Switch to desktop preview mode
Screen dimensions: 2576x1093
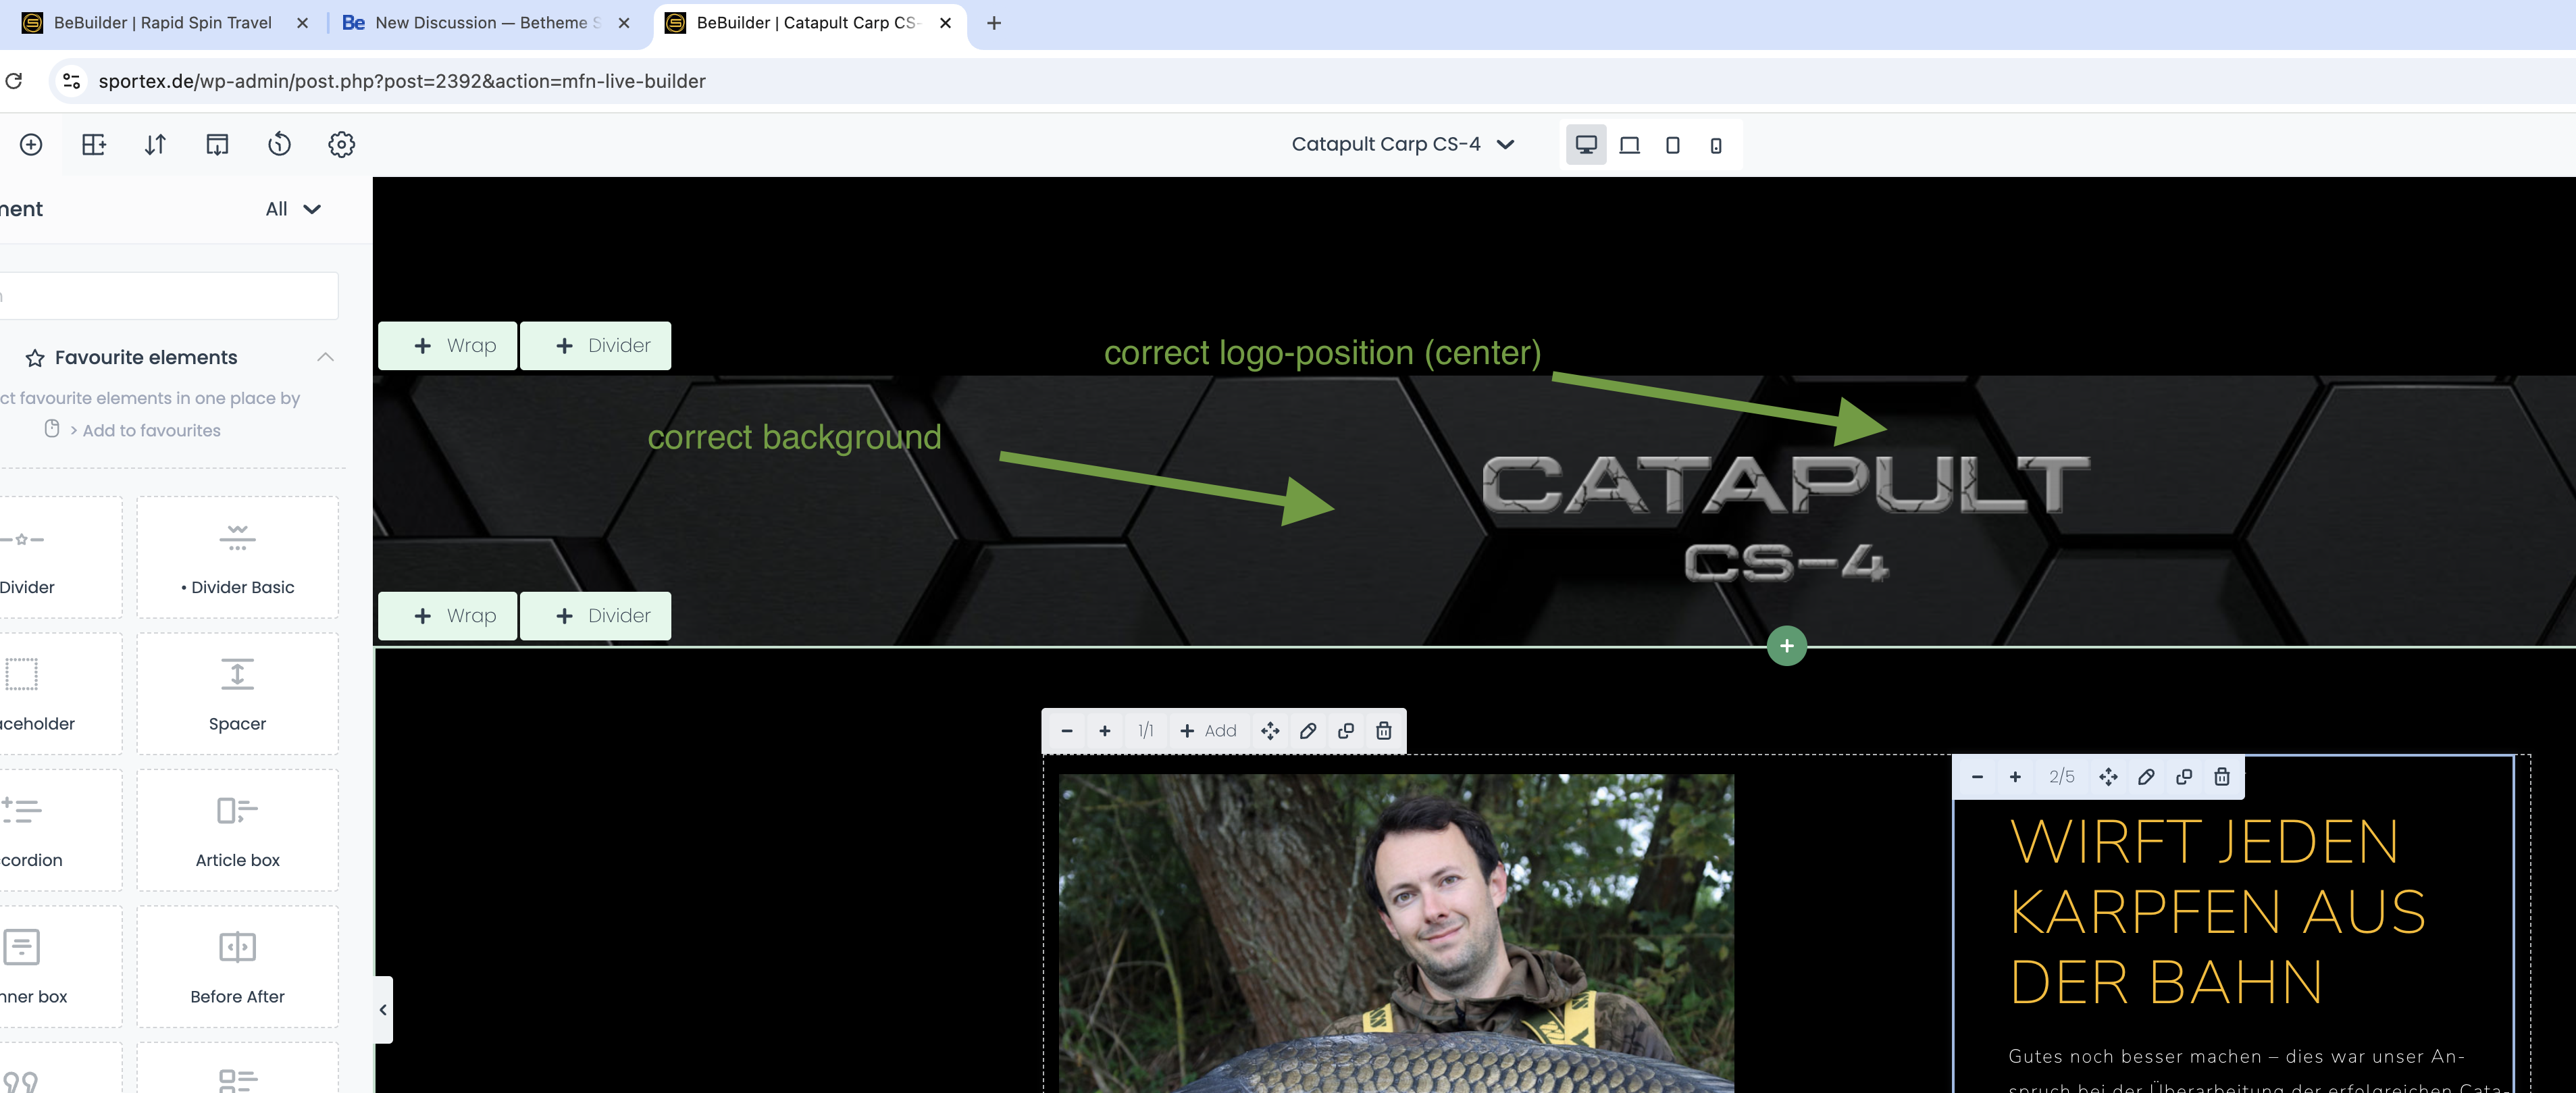click(1586, 145)
